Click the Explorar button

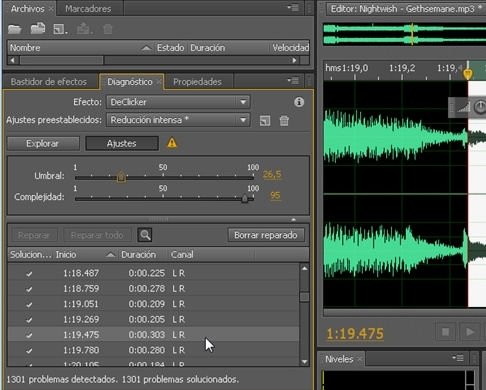[x=43, y=144]
